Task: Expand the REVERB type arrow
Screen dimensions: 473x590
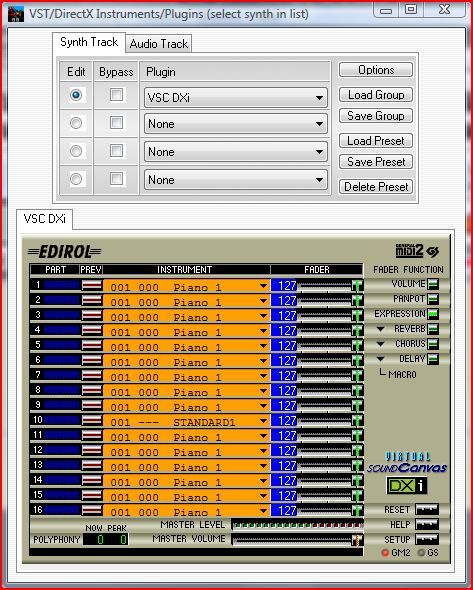Action: pos(380,329)
